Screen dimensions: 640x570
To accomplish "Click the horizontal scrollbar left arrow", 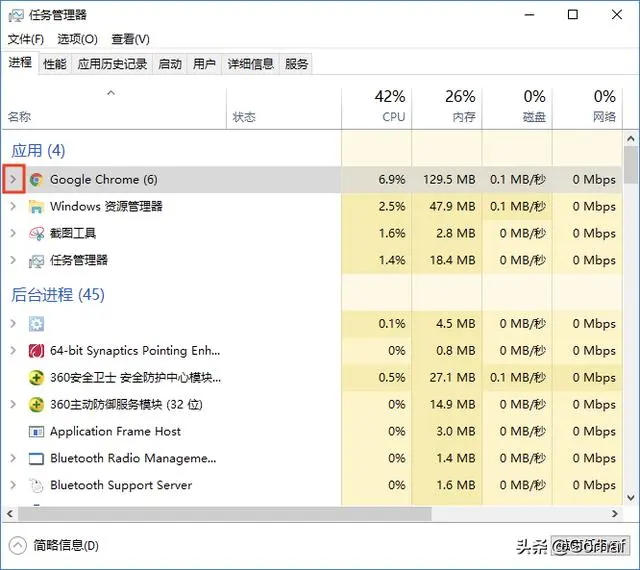I will 10,514.
